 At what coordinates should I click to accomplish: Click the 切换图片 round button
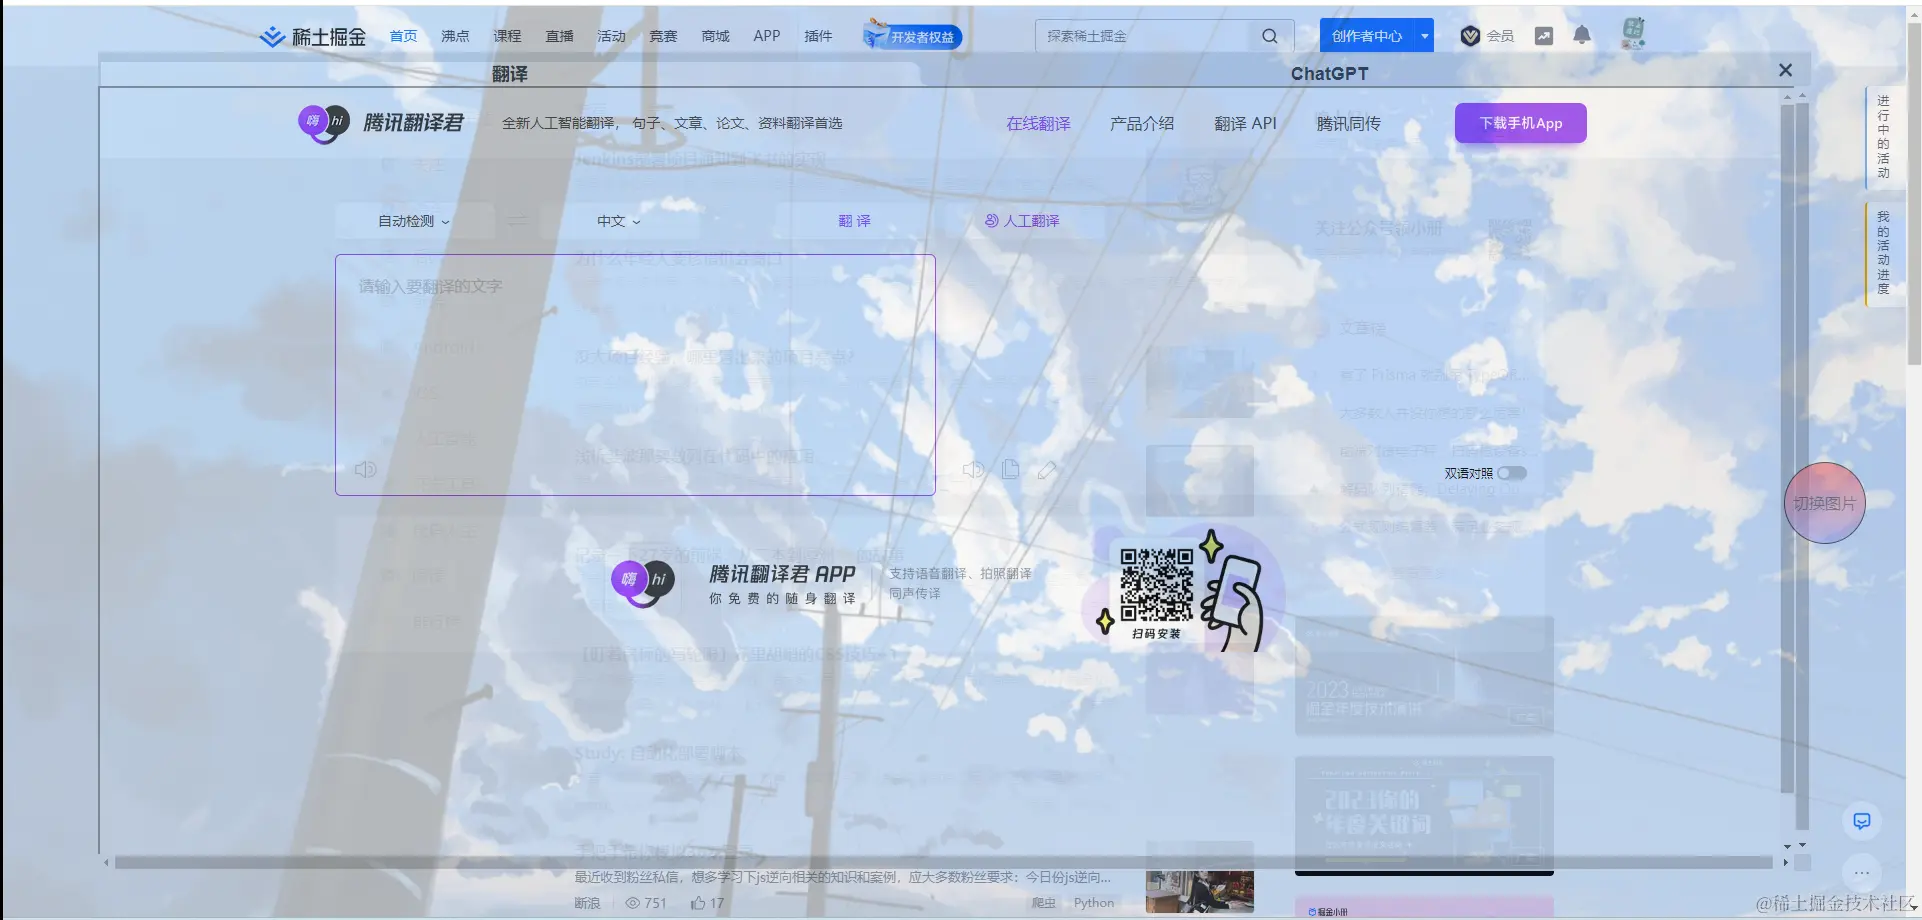coord(1825,503)
